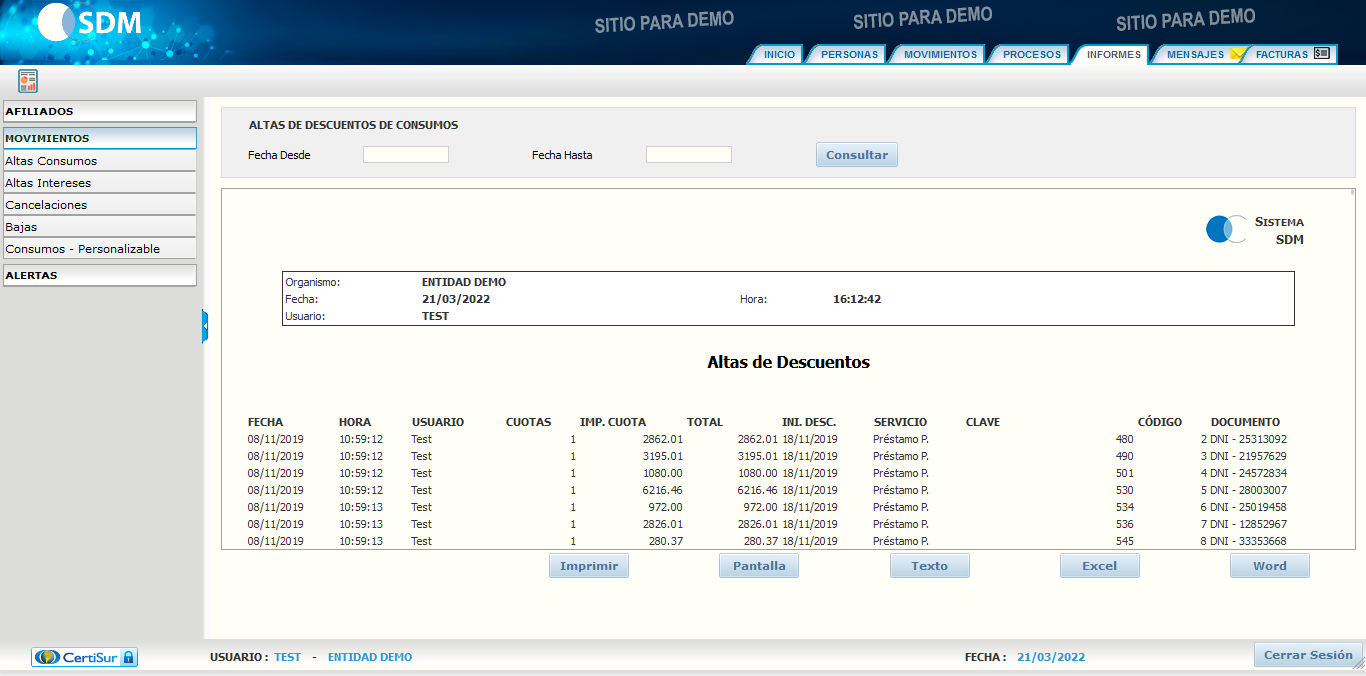Click document cell 5 DNI - 28003007

click(1244, 490)
